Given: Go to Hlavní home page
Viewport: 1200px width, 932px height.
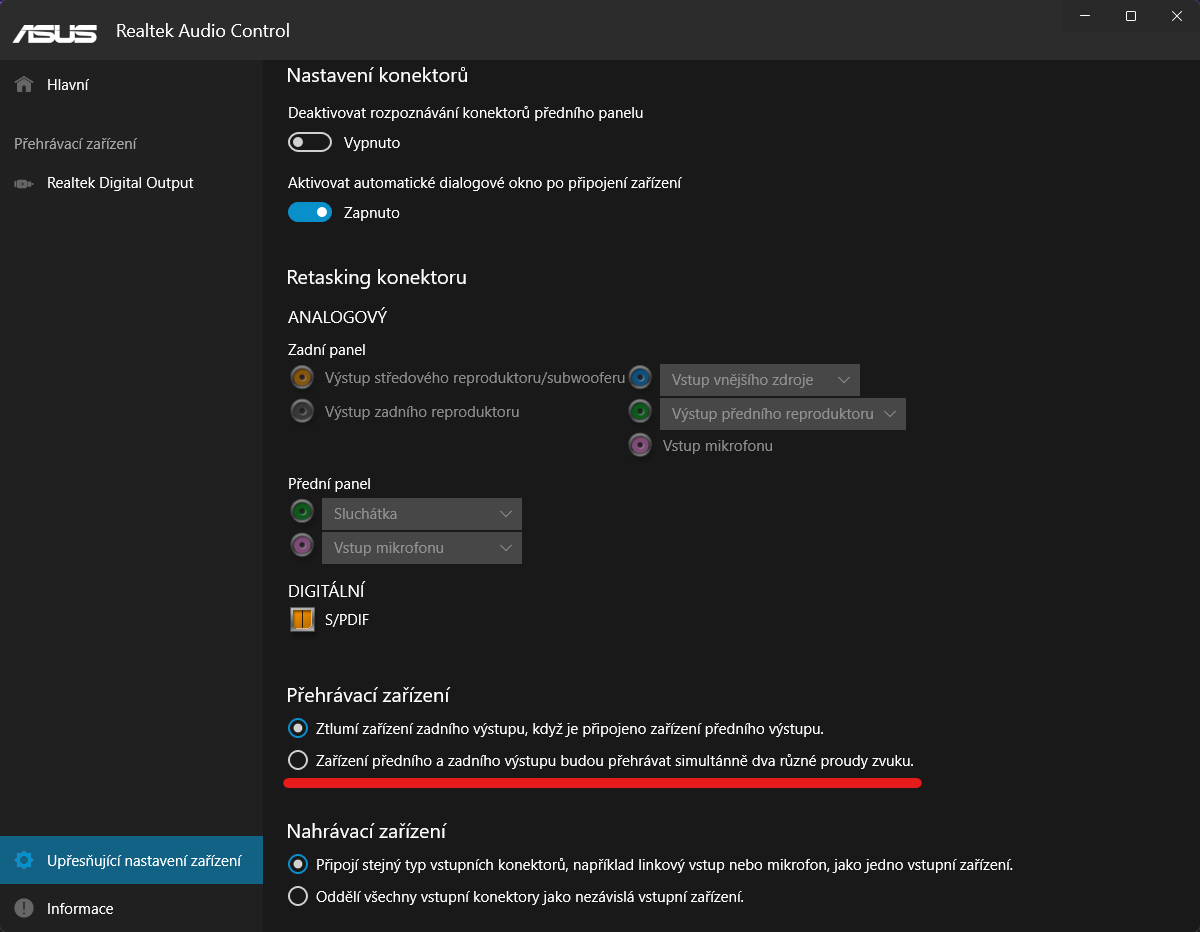Looking at the screenshot, I should pos(67,85).
